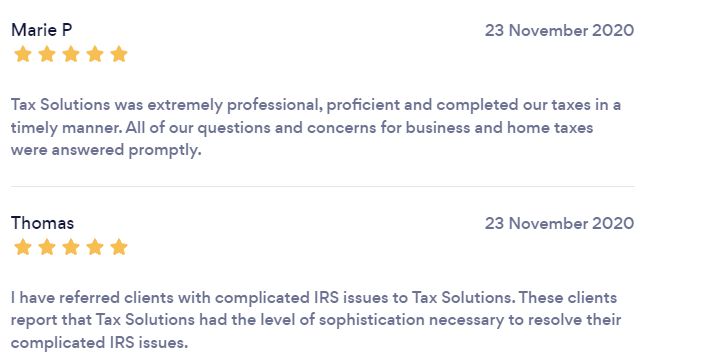This screenshot has height=362, width=704.
Task: Click the words 'were answered promptly' in Marie's review
Action: [x=106, y=150]
